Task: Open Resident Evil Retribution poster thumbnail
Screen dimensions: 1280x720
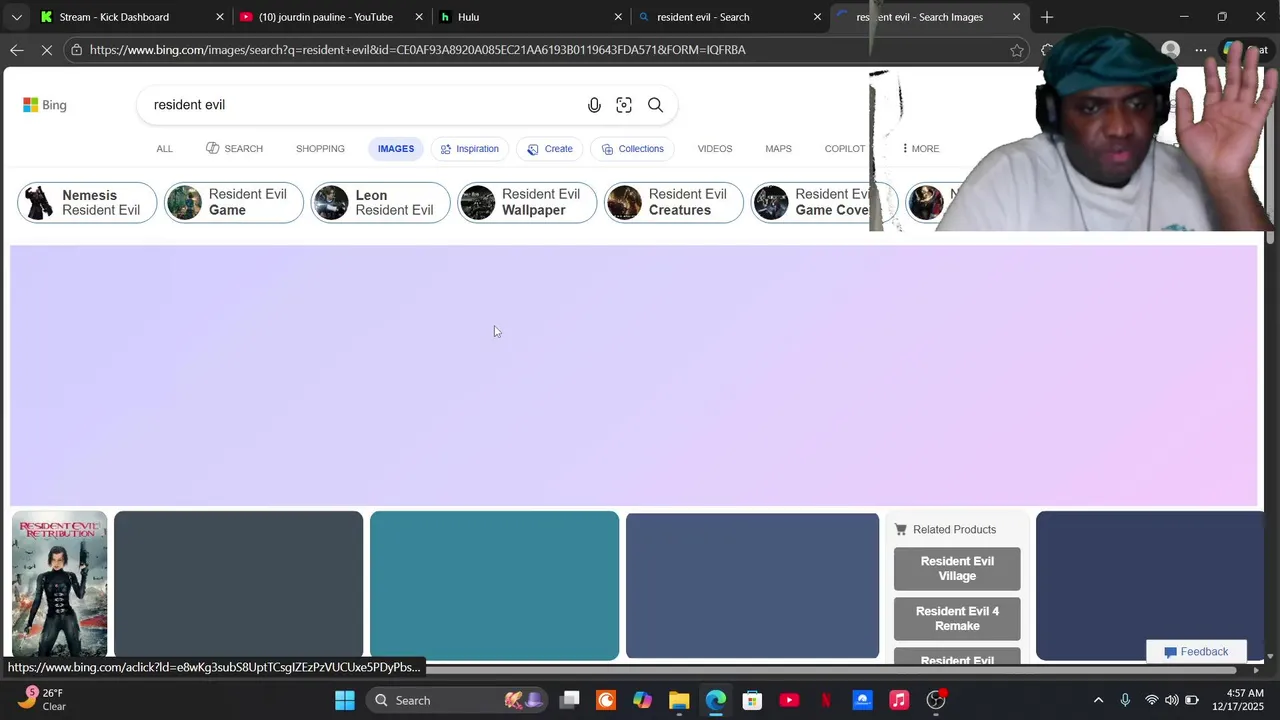Action: 60,584
